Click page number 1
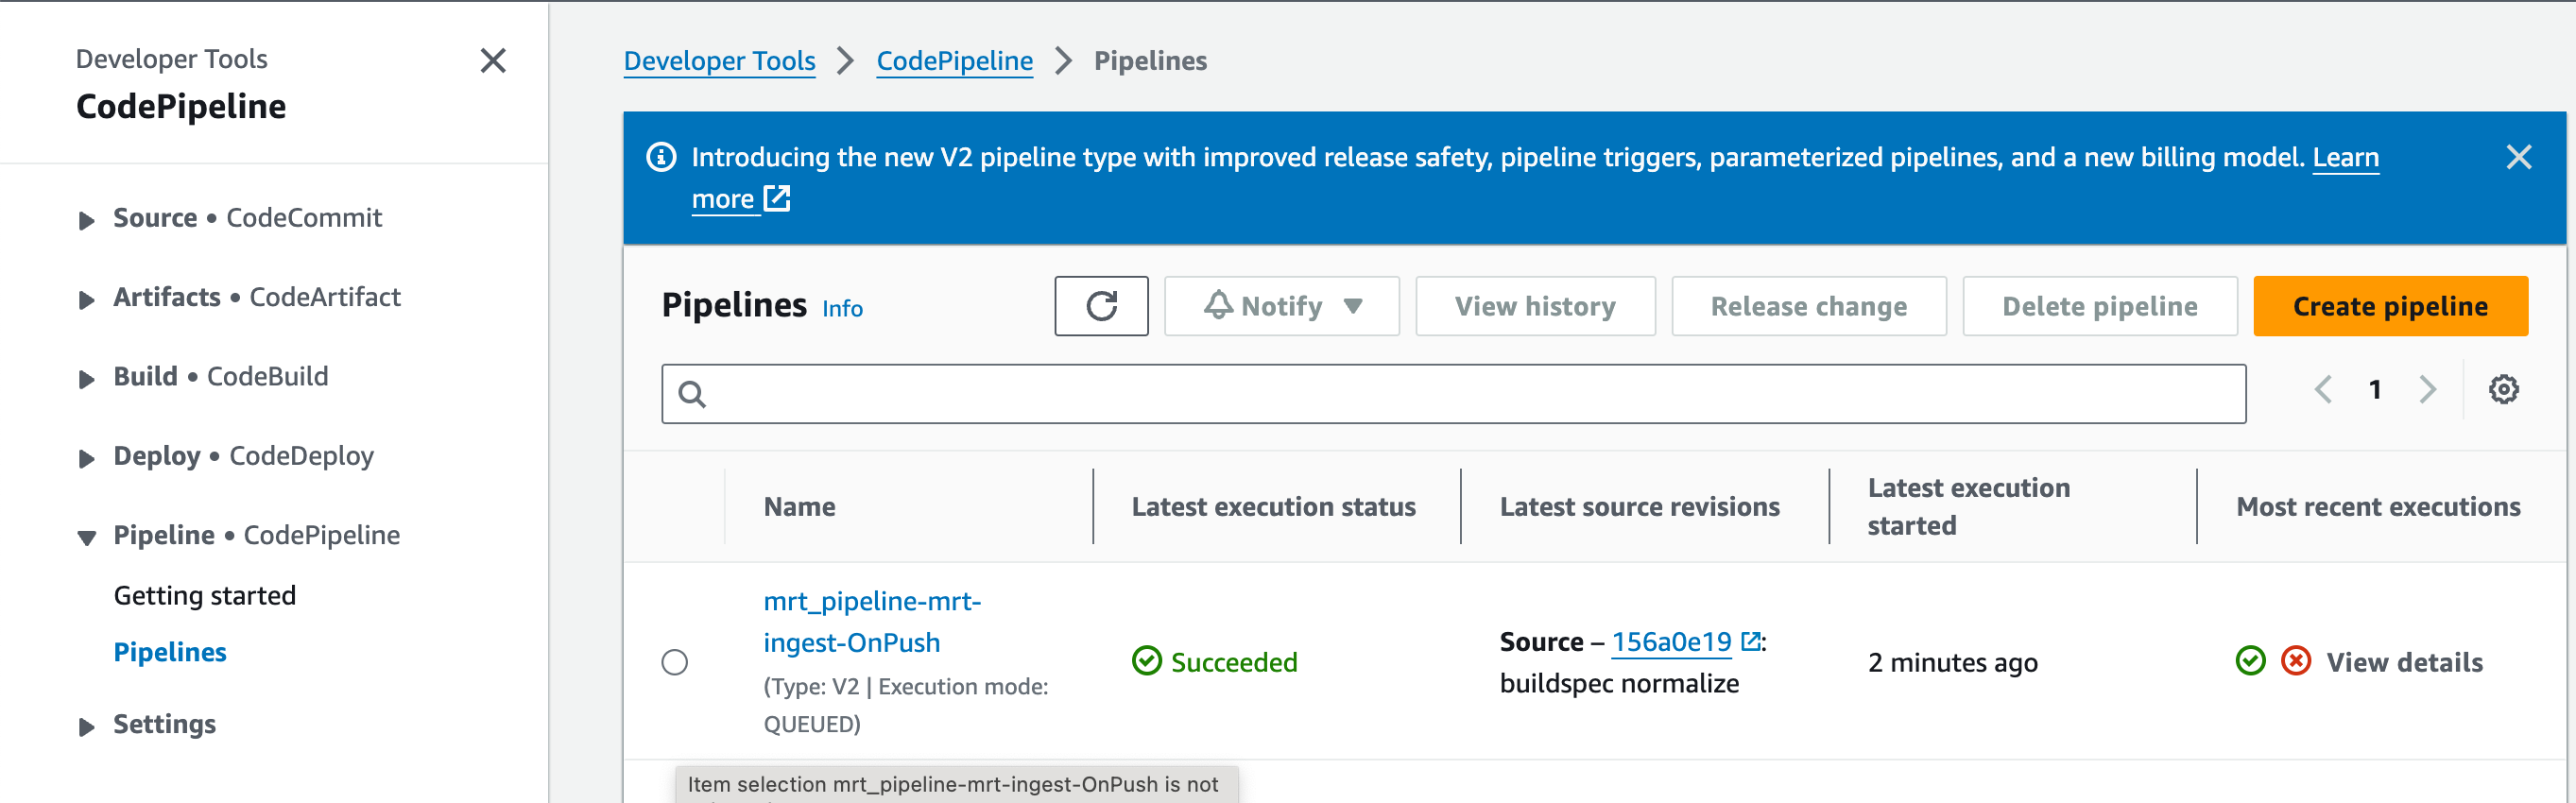Image resolution: width=2576 pixels, height=803 pixels. click(2375, 389)
